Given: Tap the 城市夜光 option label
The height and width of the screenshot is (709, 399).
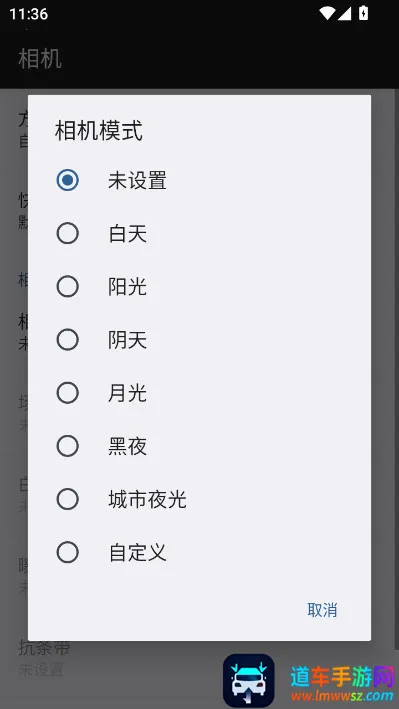Looking at the screenshot, I should pos(147,500).
